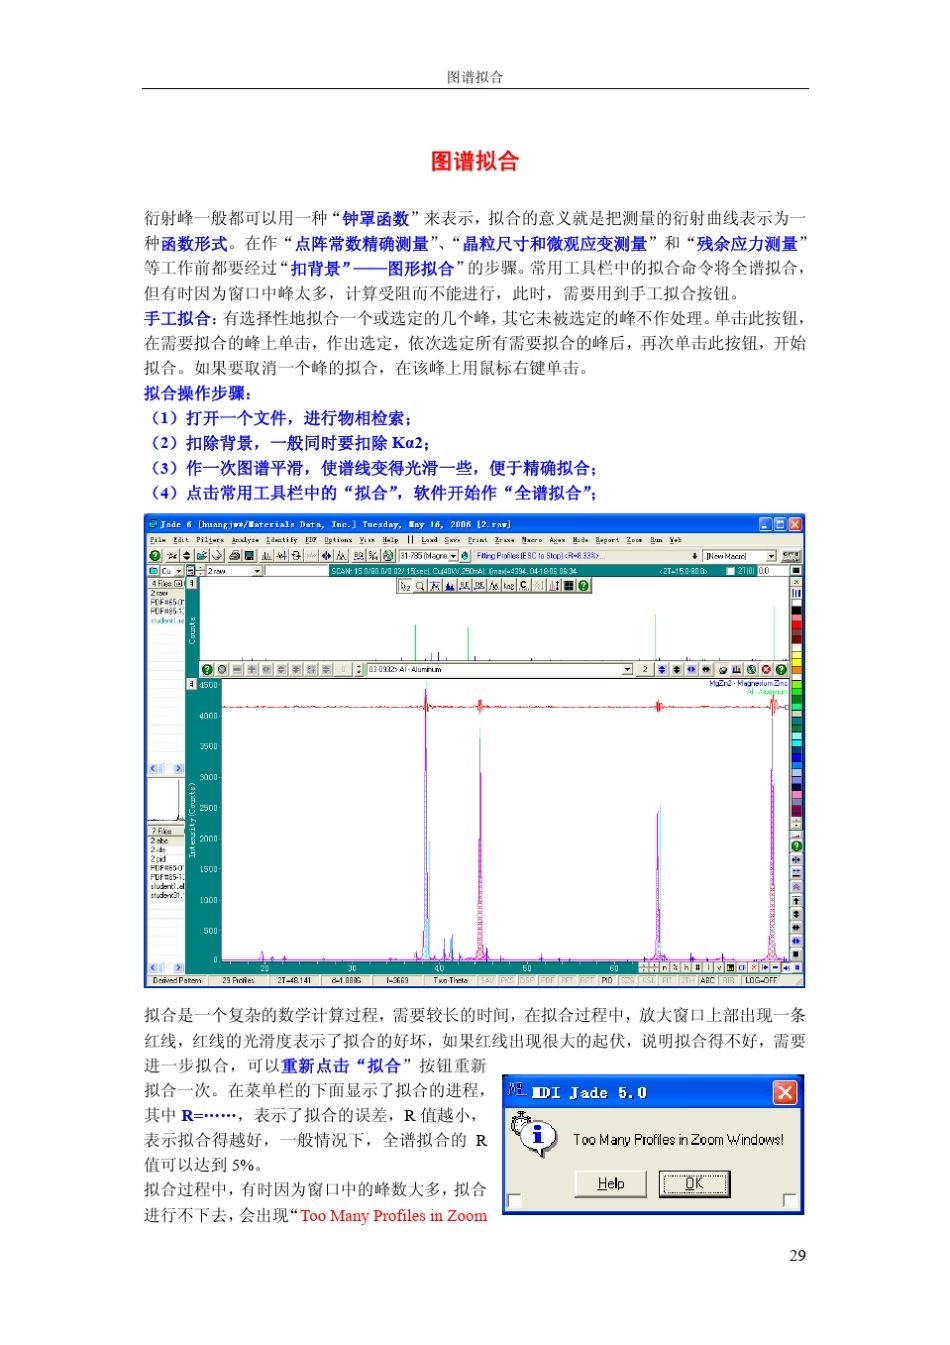This screenshot has height=1345, width=950.
Task: Toggle PID button in status bar
Action: click(x=607, y=980)
